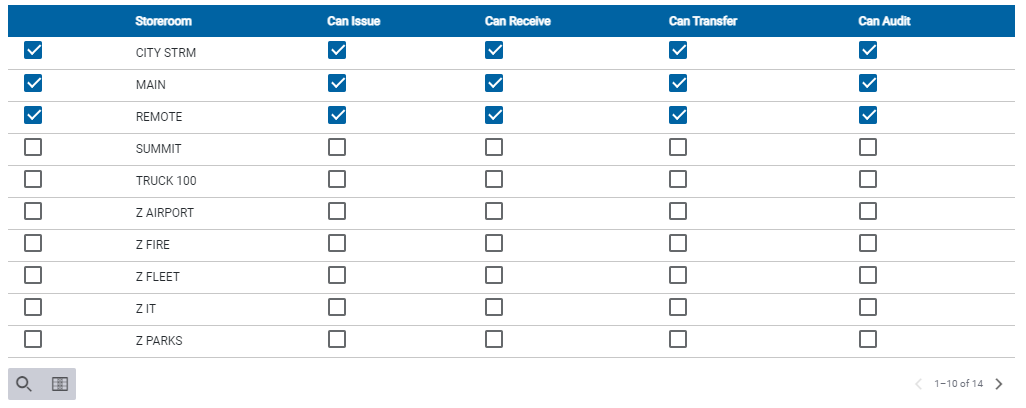Uncheck Can Transfer for REMOTE storeroom
This screenshot has height=408, width=1026.
[678, 115]
